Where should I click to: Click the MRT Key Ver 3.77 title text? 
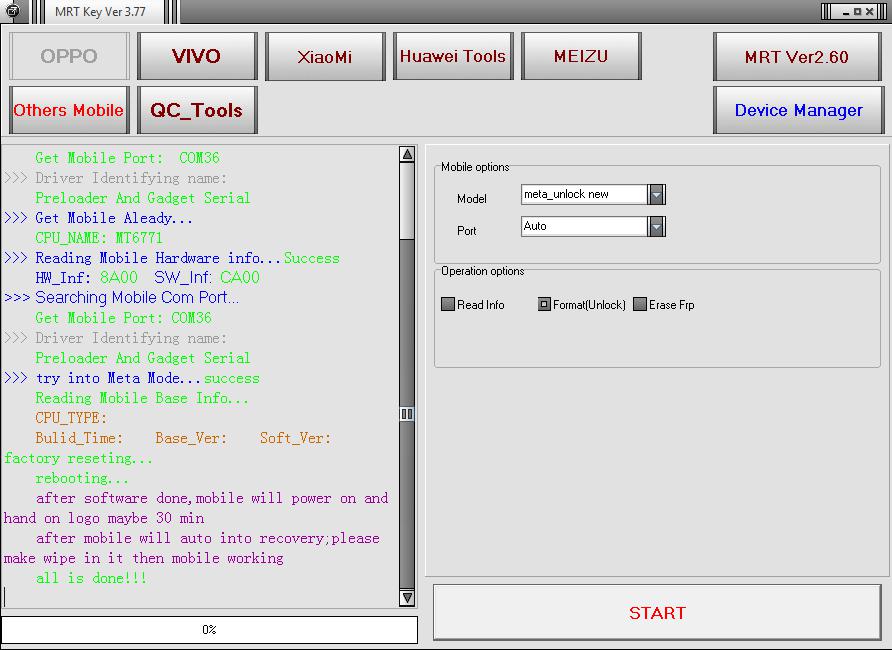coord(100,11)
